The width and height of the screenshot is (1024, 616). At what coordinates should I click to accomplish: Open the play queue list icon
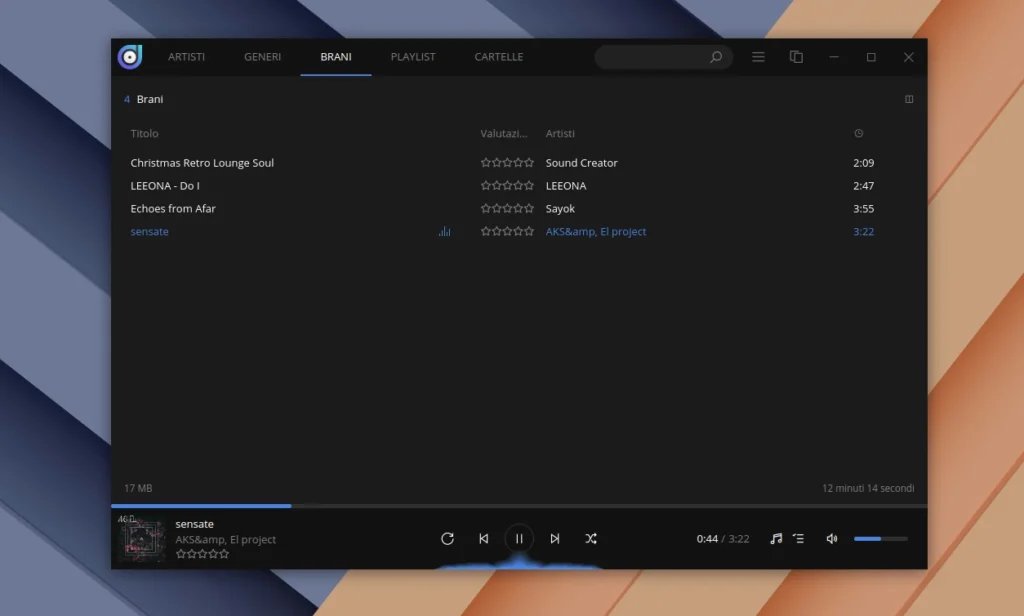pos(799,538)
